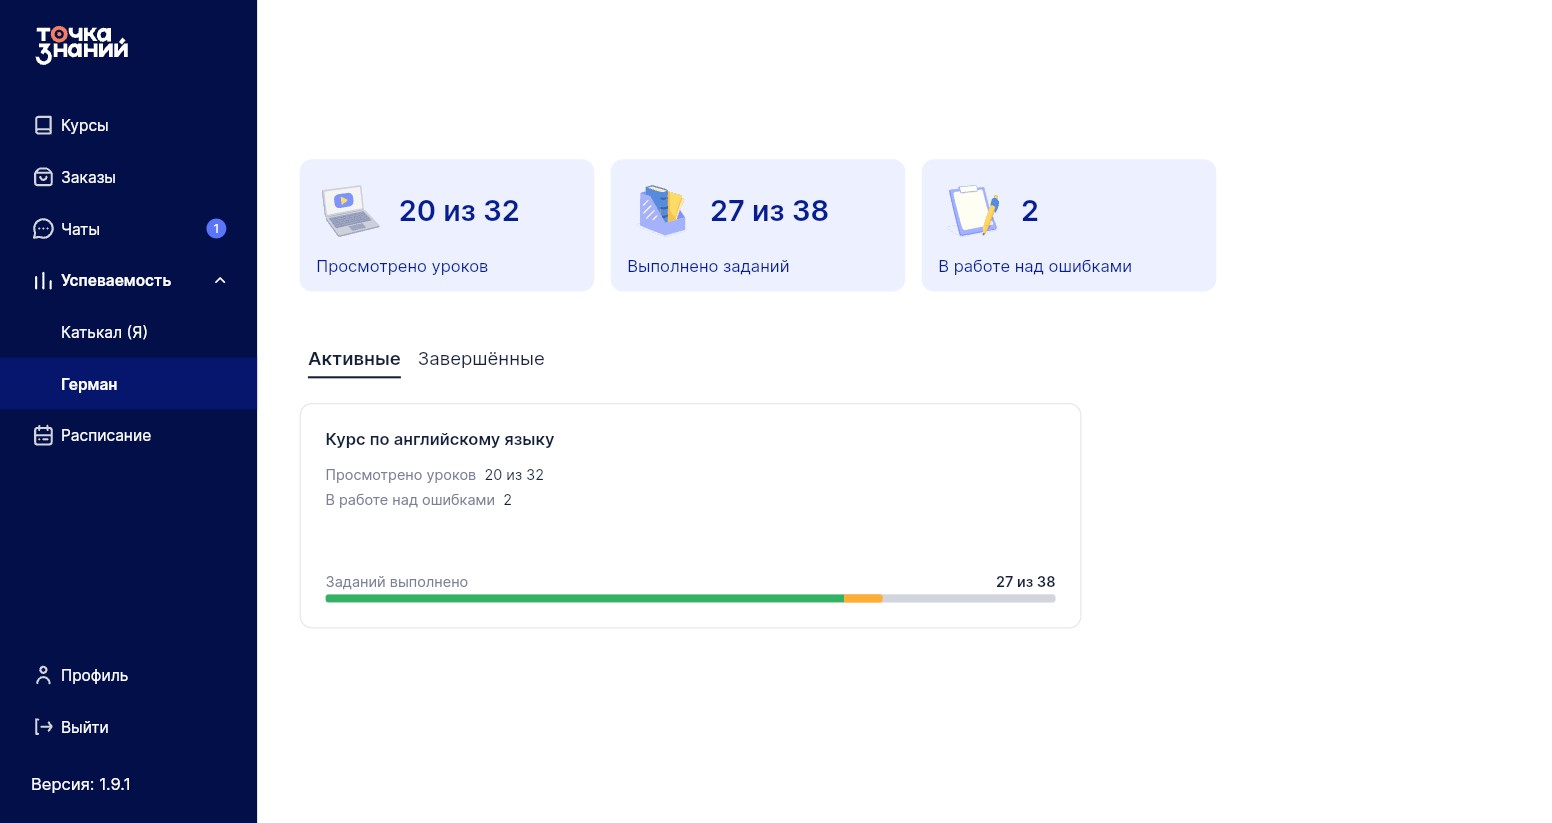Click the Просмотрено уроков laptop illustration
Image resolution: width=1552 pixels, height=823 pixels.
tap(350, 210)
